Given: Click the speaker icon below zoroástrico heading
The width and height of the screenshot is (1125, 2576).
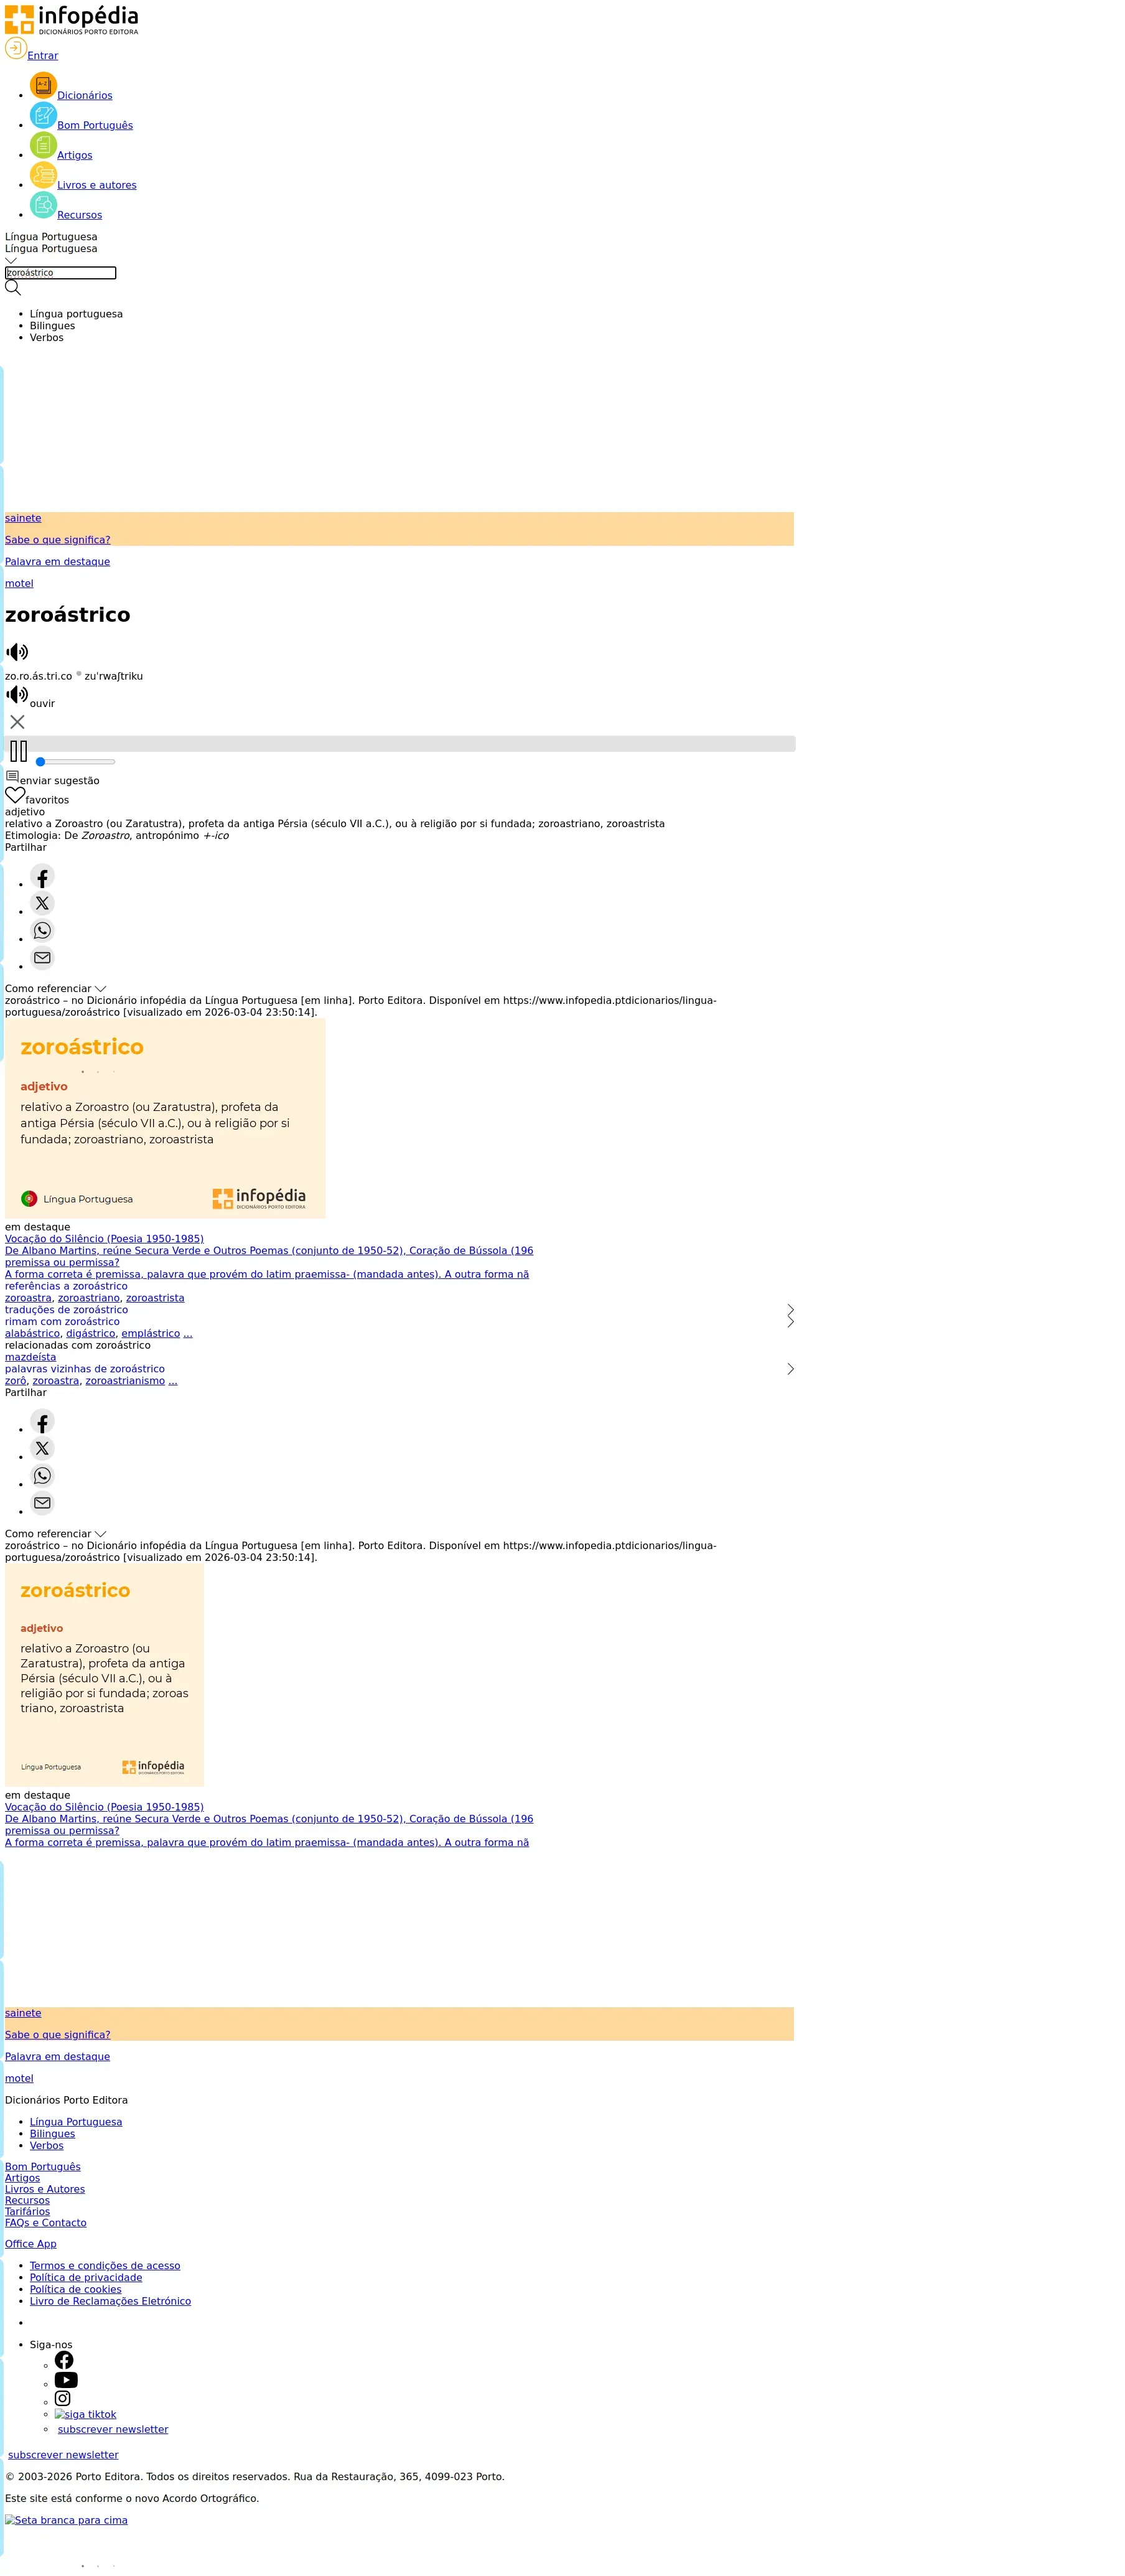Looking at the screenshot, I should click(17, 652).
